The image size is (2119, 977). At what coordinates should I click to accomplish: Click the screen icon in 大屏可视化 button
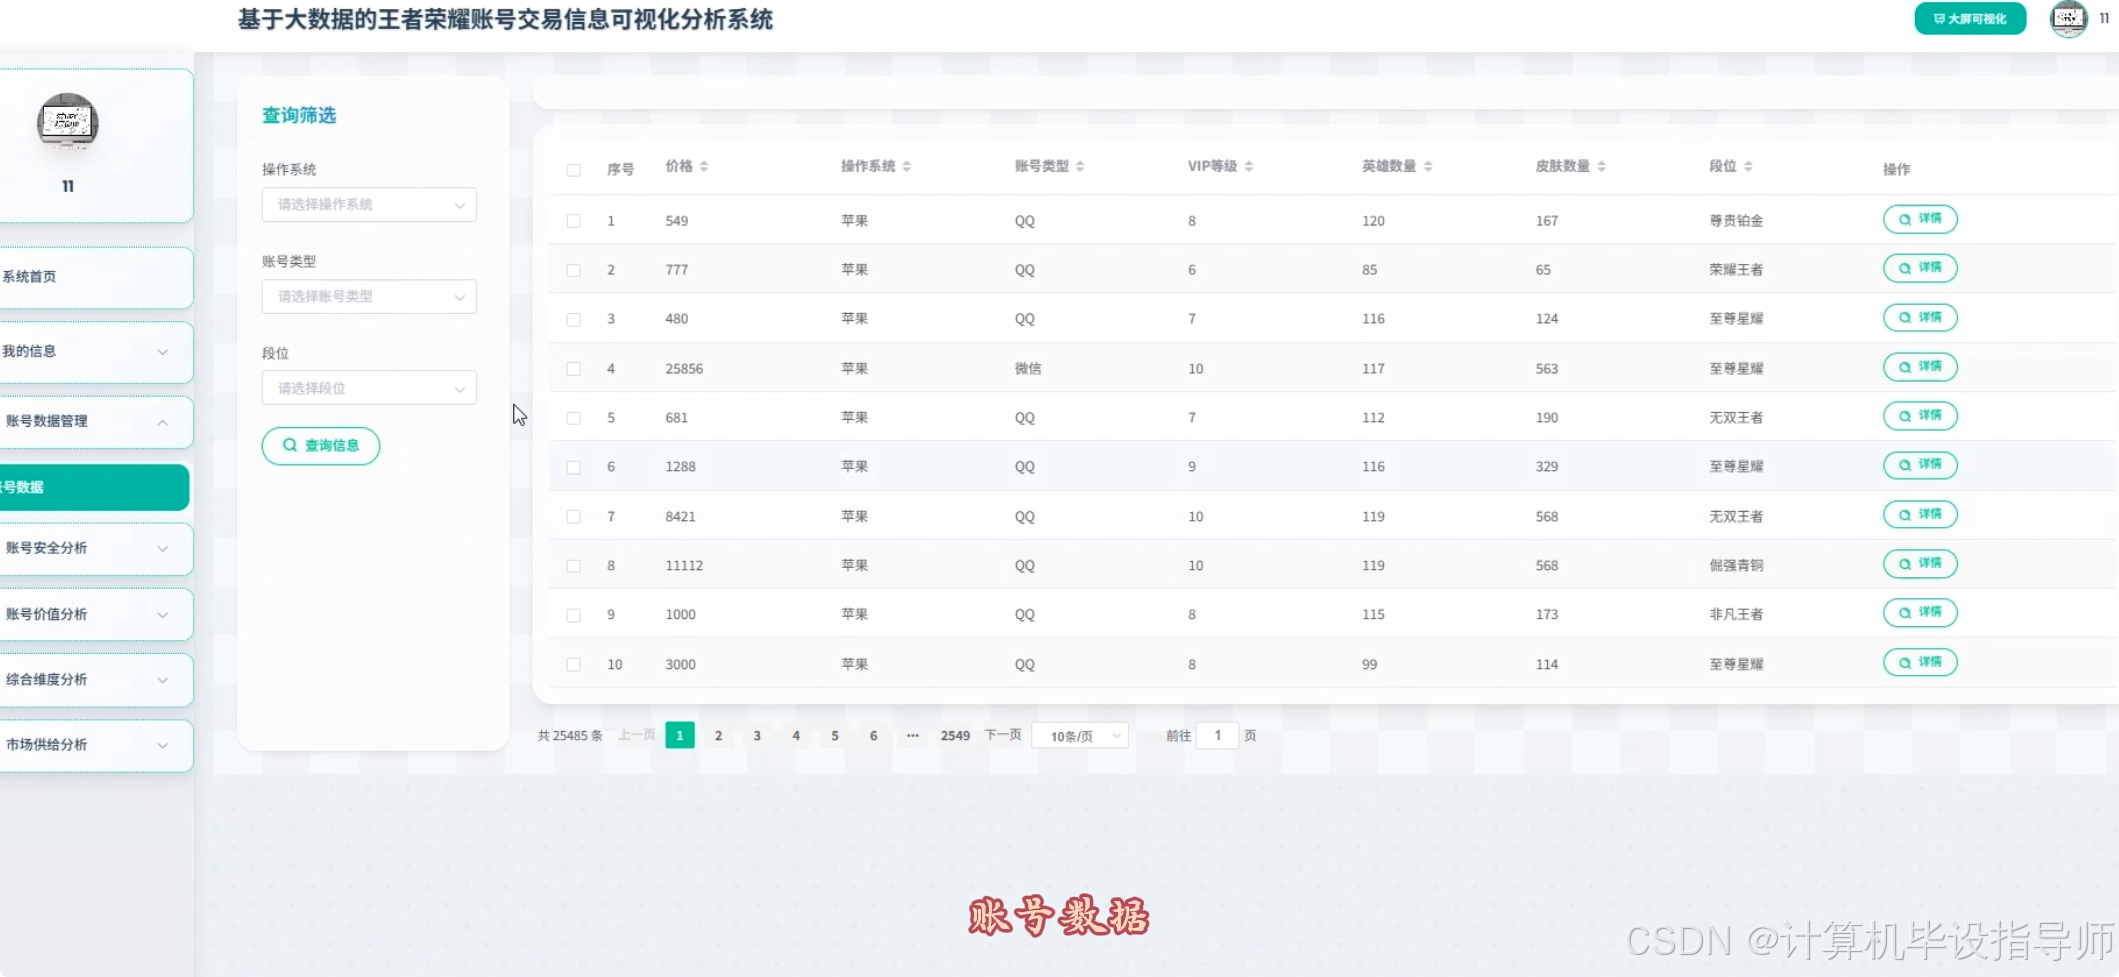click(x=1941, y=18)
